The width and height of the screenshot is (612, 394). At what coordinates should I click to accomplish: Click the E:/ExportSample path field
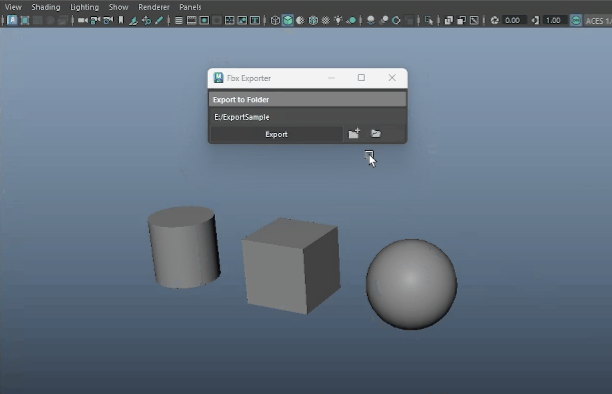click(x=308, y=117)
